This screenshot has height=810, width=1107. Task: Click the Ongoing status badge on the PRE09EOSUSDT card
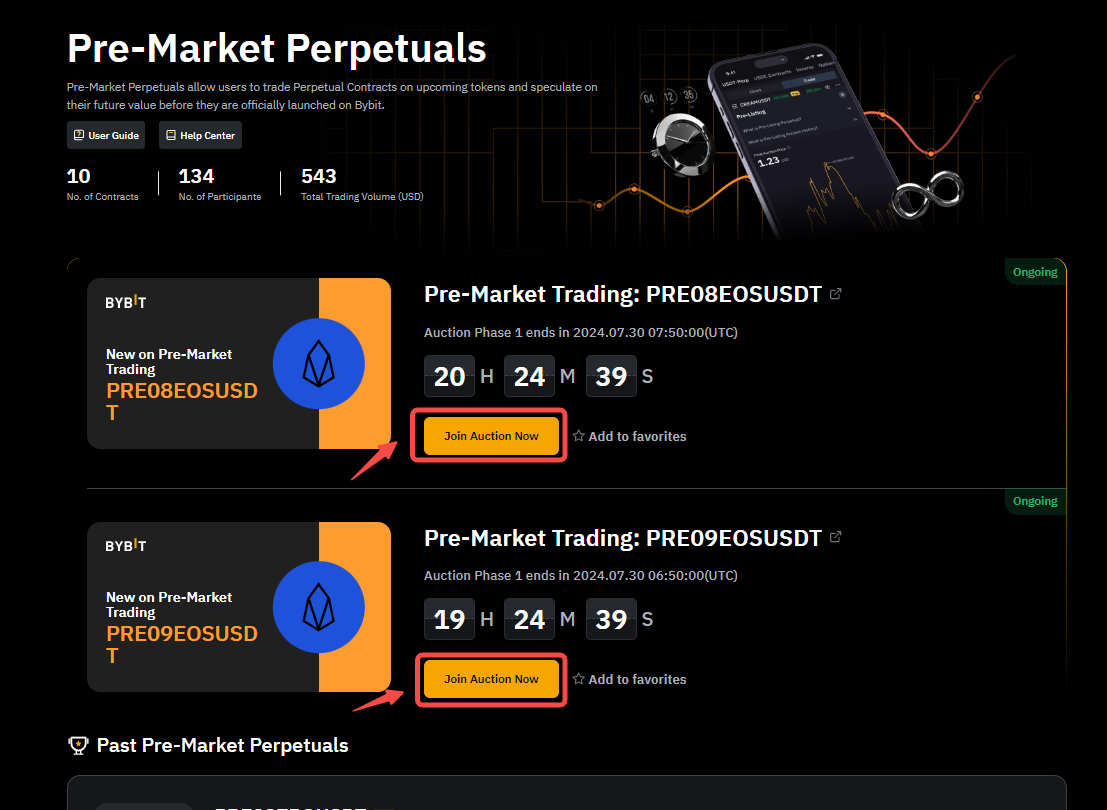(1035, 501)
